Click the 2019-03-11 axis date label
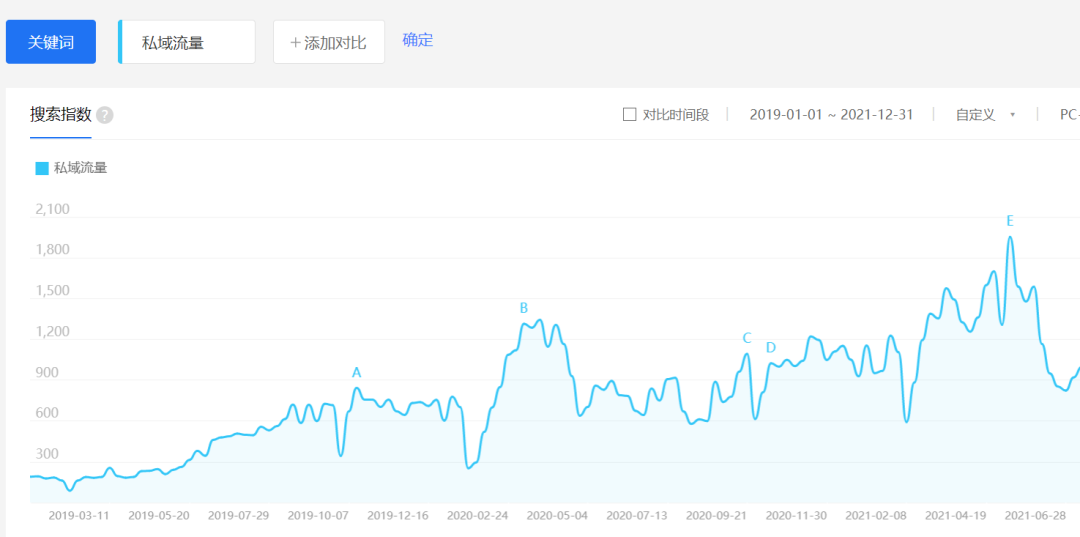Image resolution: width=1080 pixels, height=537 pixels. [x=79, y=516]
